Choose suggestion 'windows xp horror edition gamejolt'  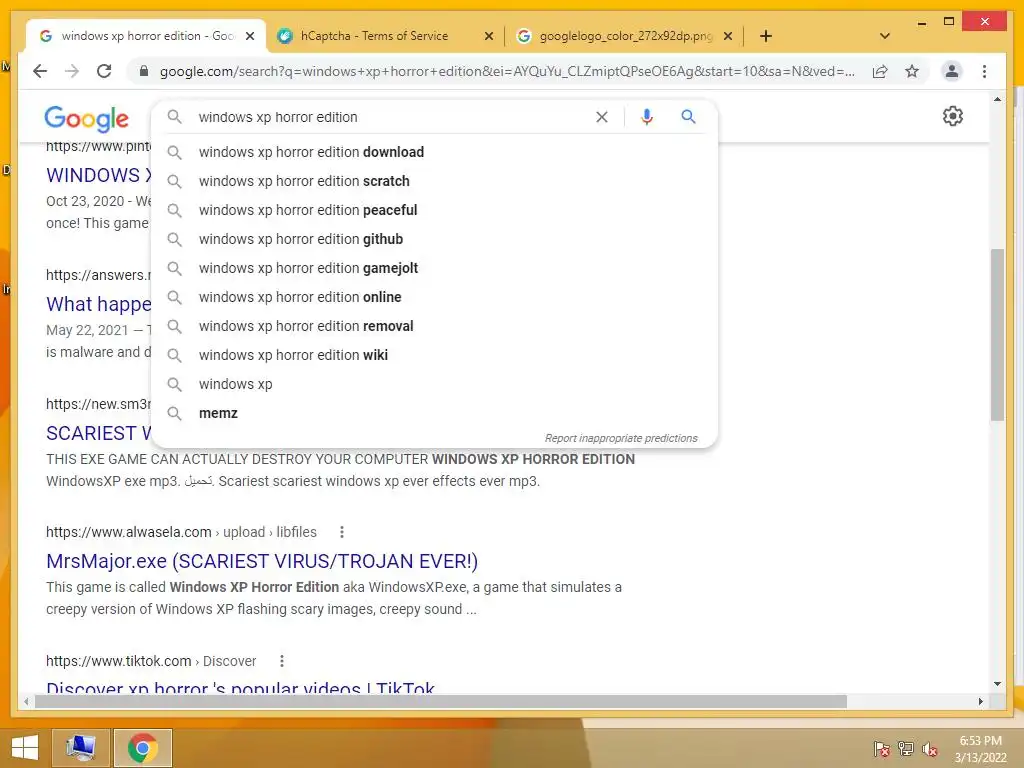coord(434,268)
